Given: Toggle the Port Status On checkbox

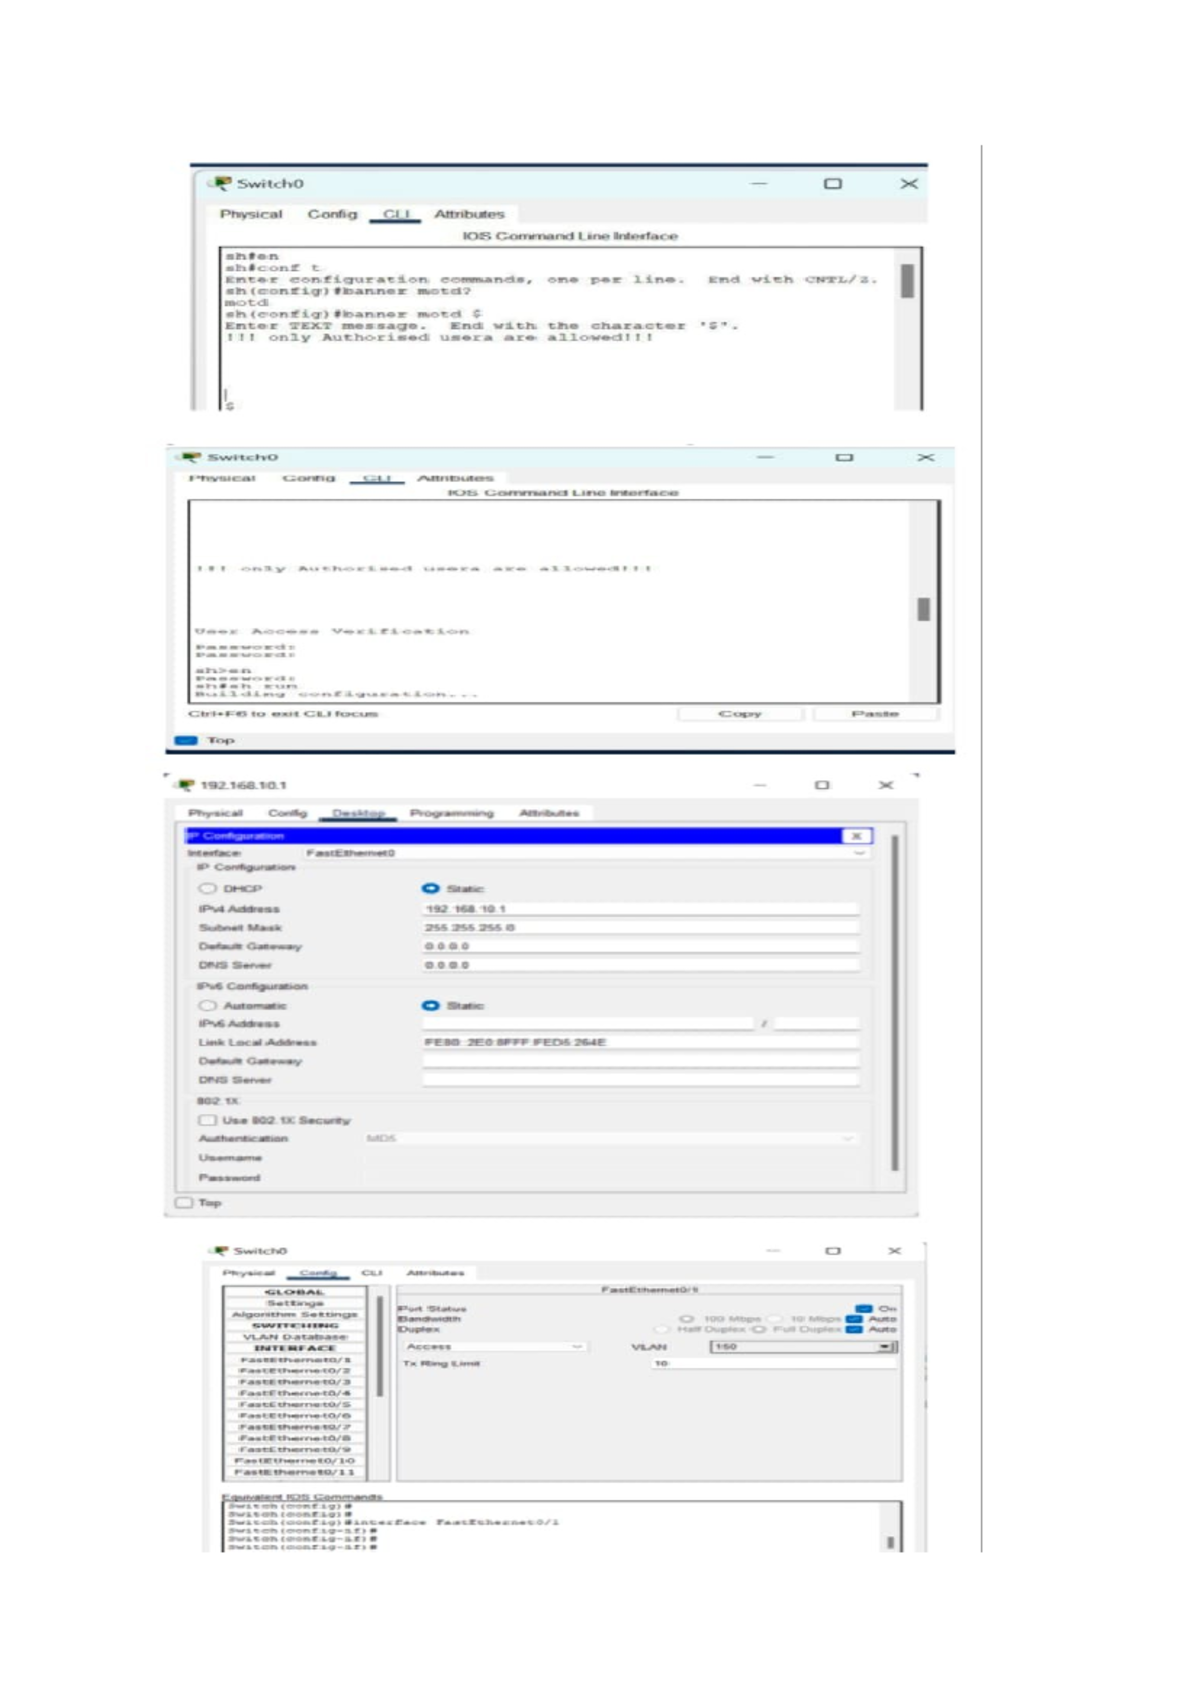Looking at the screenshot, I should 864,1308.
